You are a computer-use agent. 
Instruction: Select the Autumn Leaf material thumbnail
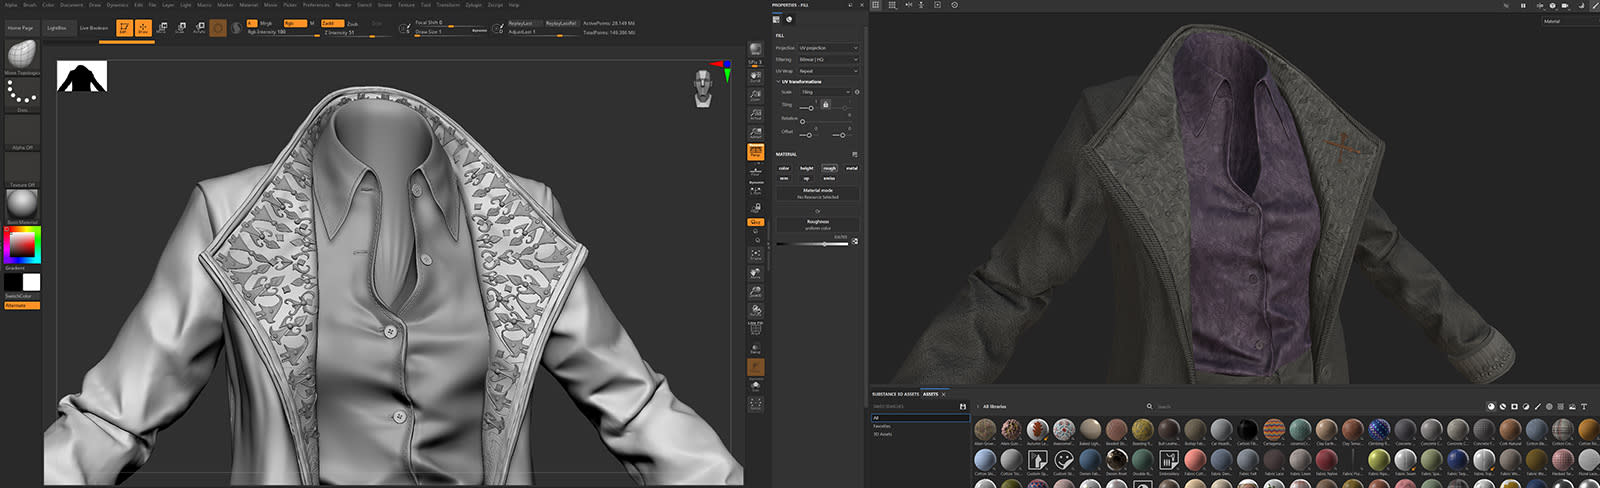1038,430
